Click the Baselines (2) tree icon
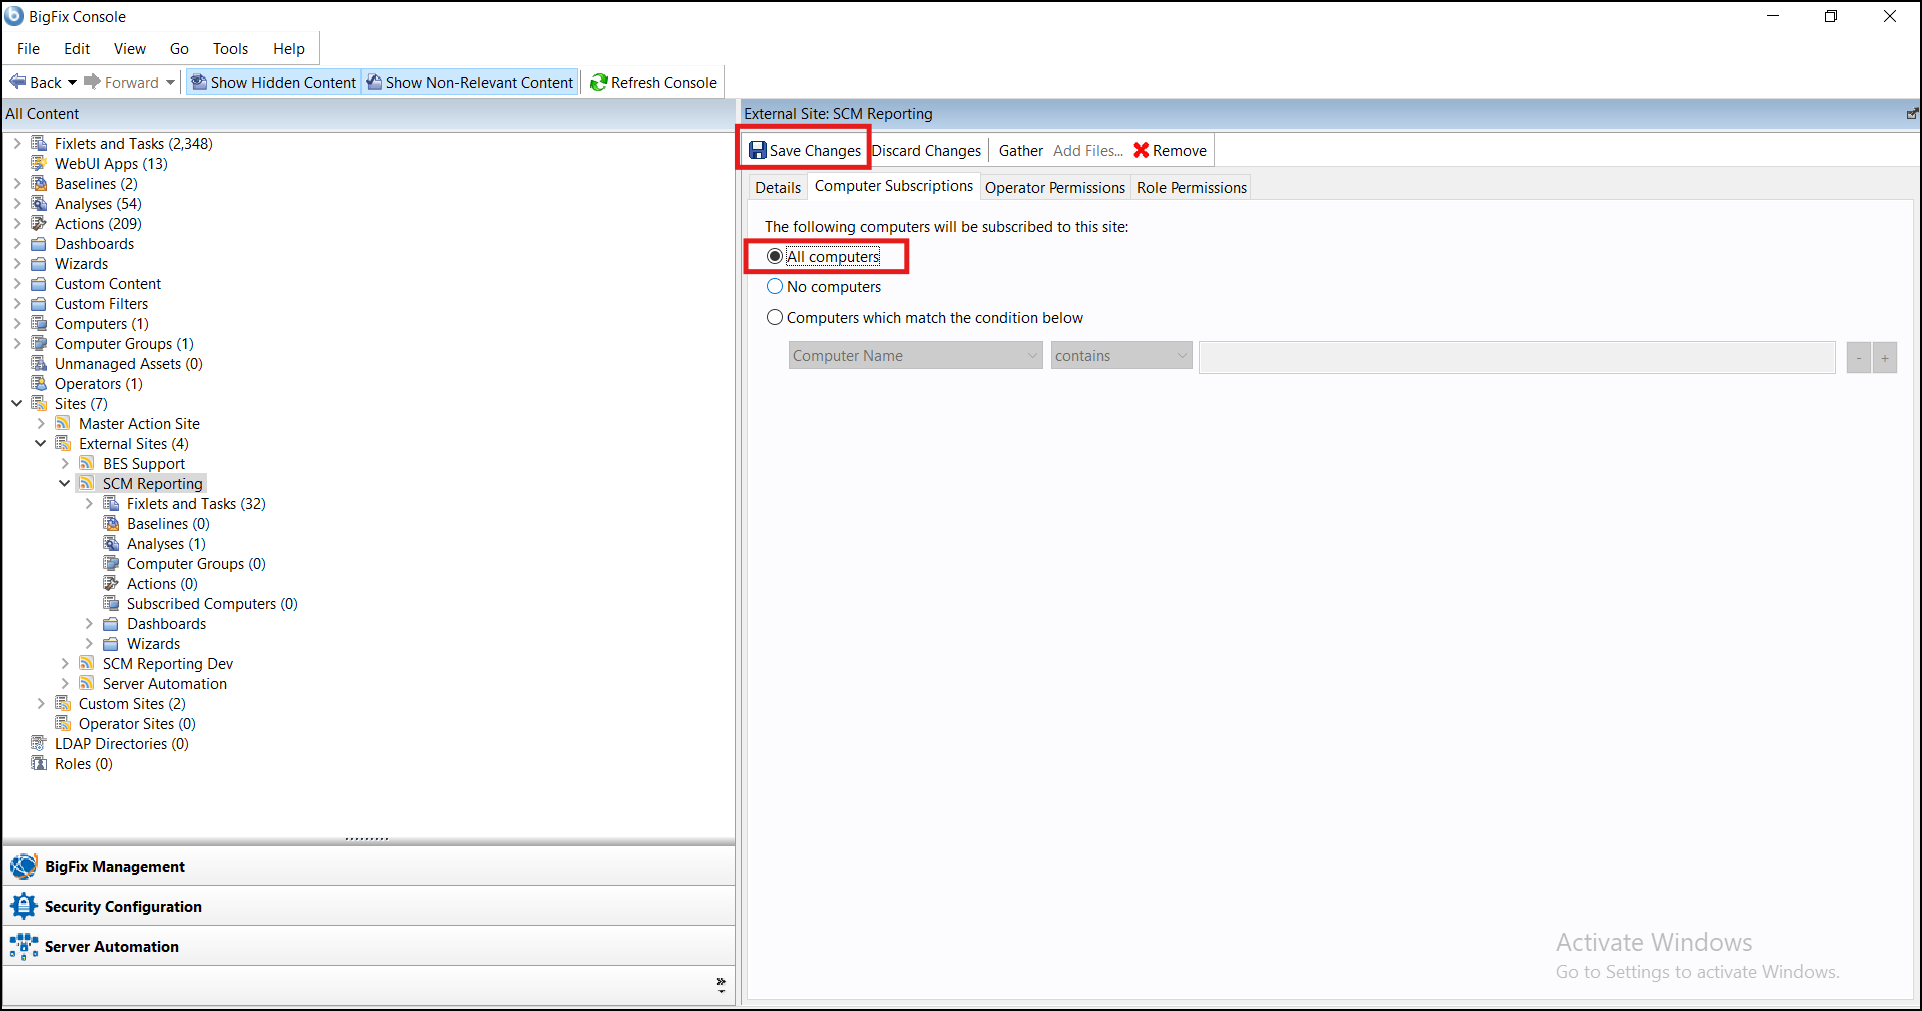This screenshot has width=1922, height=1011. tap(39, 183)
